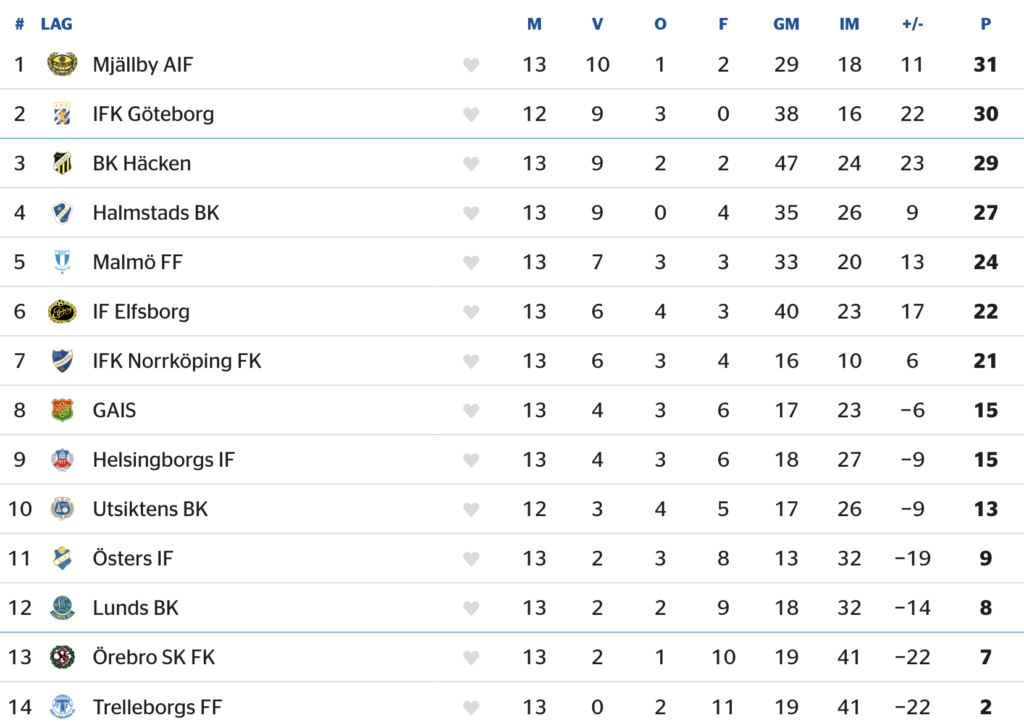
Task: Click the GAIS club badge
Action: [x=62, y=410]
